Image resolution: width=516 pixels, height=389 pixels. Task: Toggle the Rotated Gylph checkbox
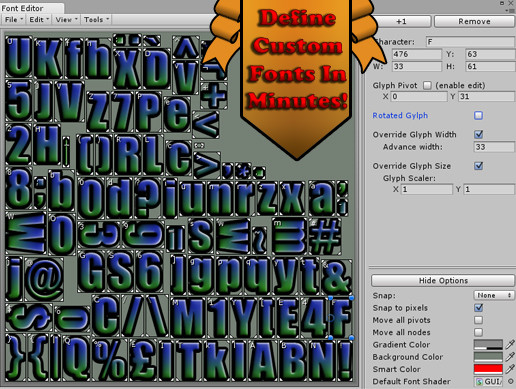click(478, 115)
